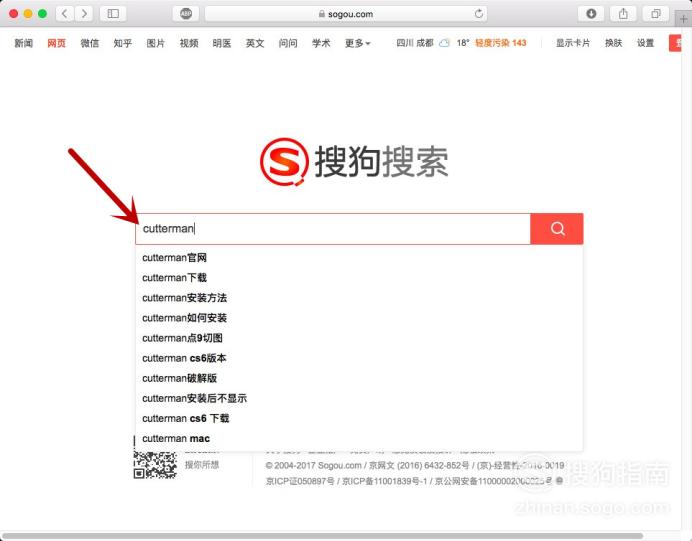
Task: Click the red magnifier search button
Action: 557,229
